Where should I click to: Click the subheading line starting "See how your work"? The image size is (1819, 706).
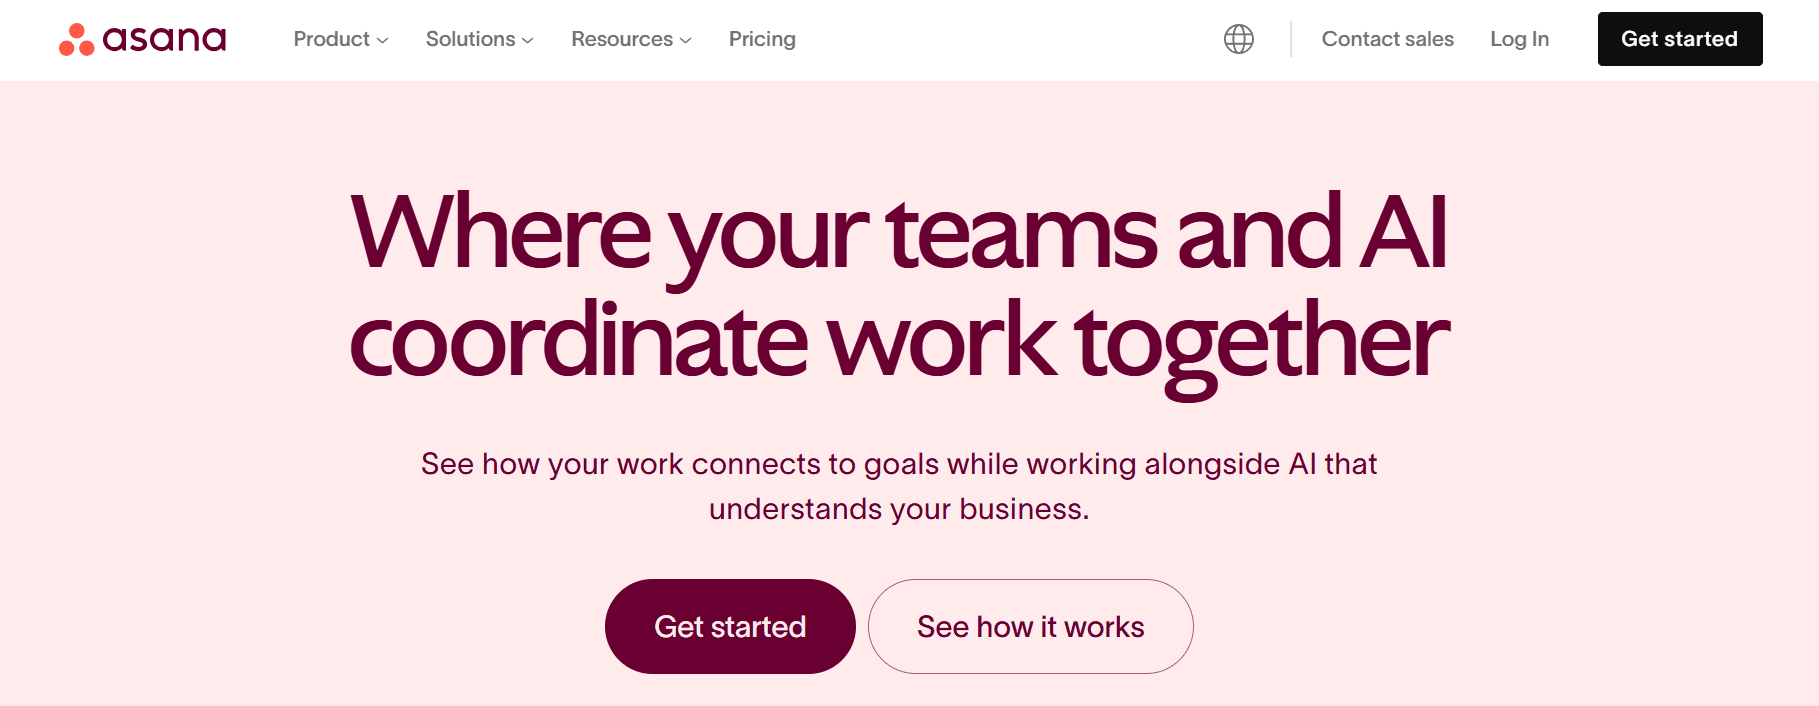898,464
